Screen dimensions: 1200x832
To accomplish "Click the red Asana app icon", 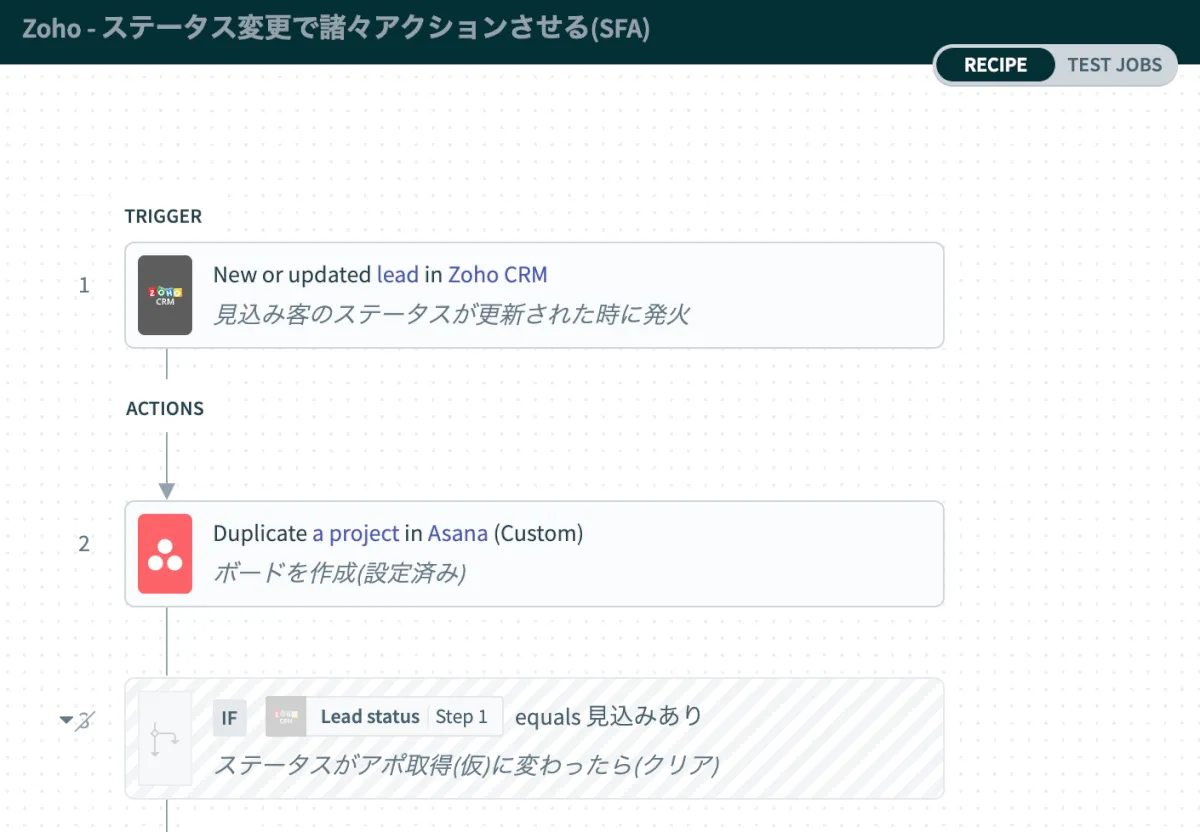I will click(165, 554).
